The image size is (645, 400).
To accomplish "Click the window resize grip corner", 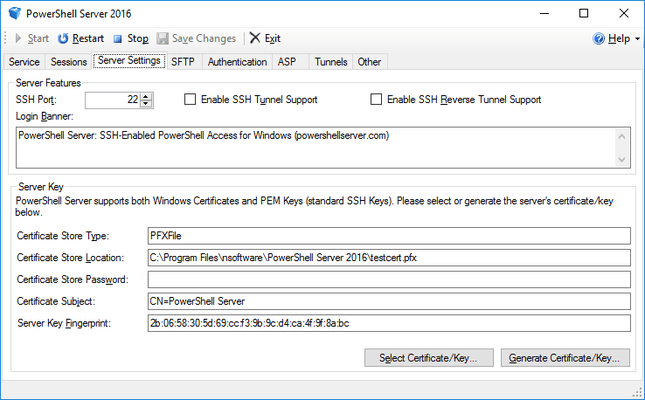I will [x=637, y=392].
